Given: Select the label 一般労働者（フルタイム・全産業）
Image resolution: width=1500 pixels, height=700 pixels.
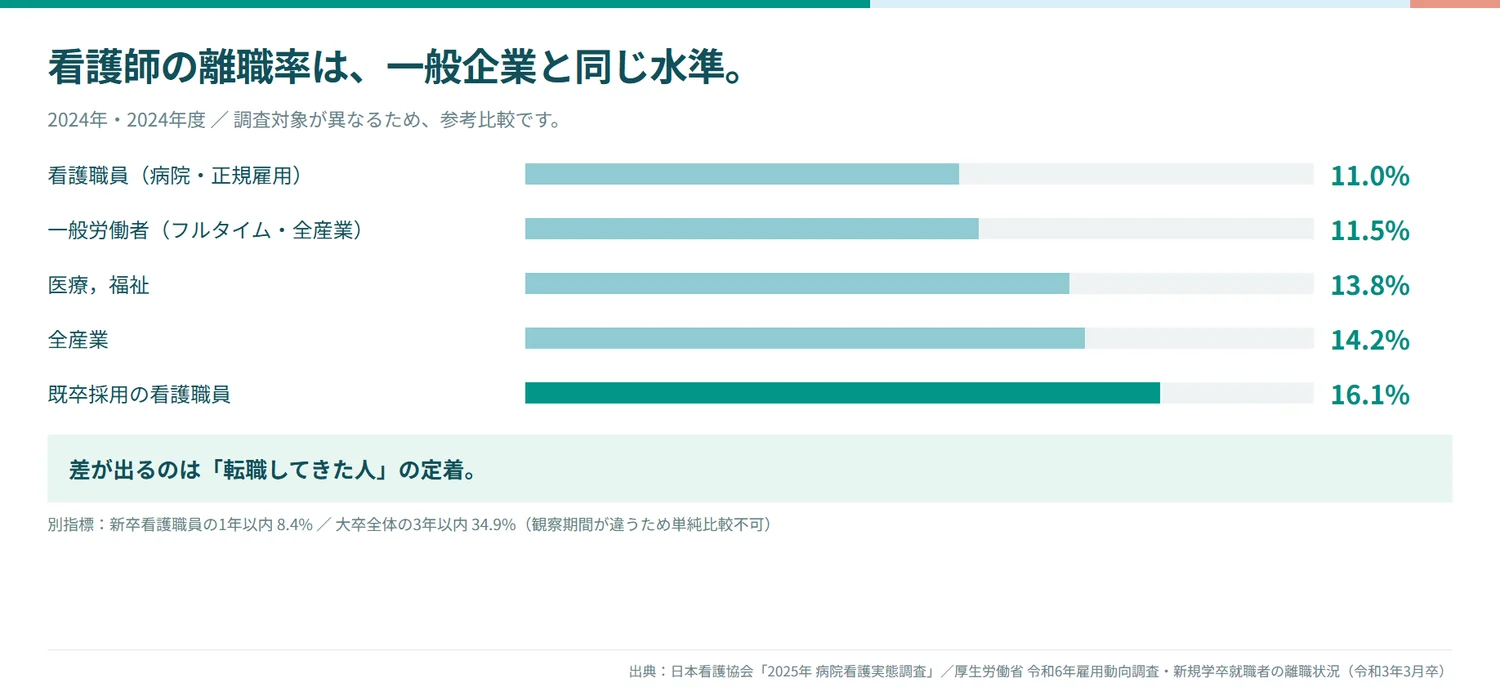Looking at the screenshot, I should pyautogui.click(x=205, y=230).
